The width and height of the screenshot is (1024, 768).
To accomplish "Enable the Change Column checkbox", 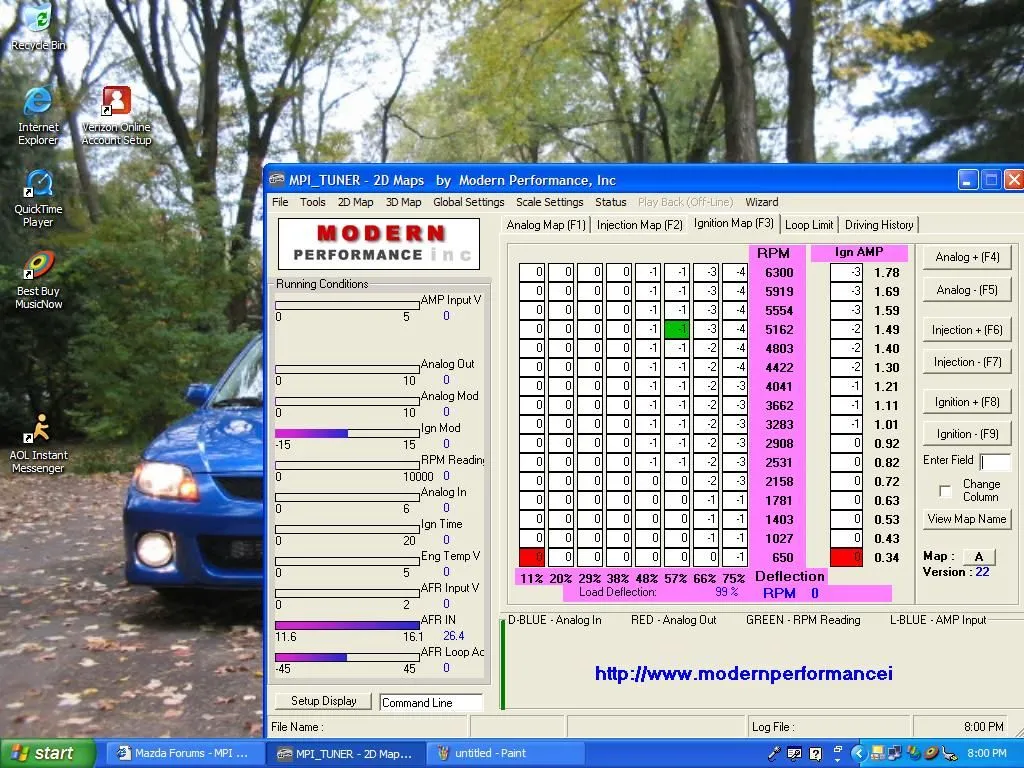I will (945, 491).
